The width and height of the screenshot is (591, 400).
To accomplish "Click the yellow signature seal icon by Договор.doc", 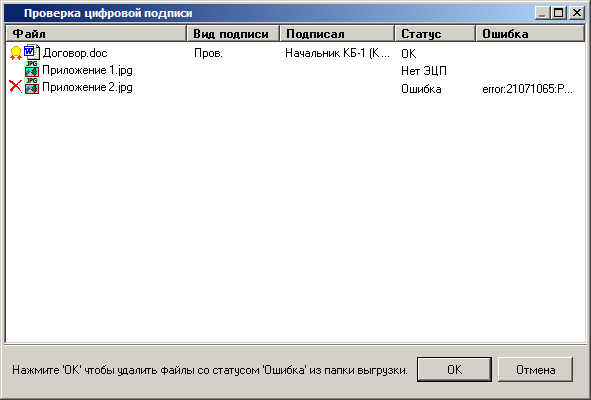I will click(15, 53).
